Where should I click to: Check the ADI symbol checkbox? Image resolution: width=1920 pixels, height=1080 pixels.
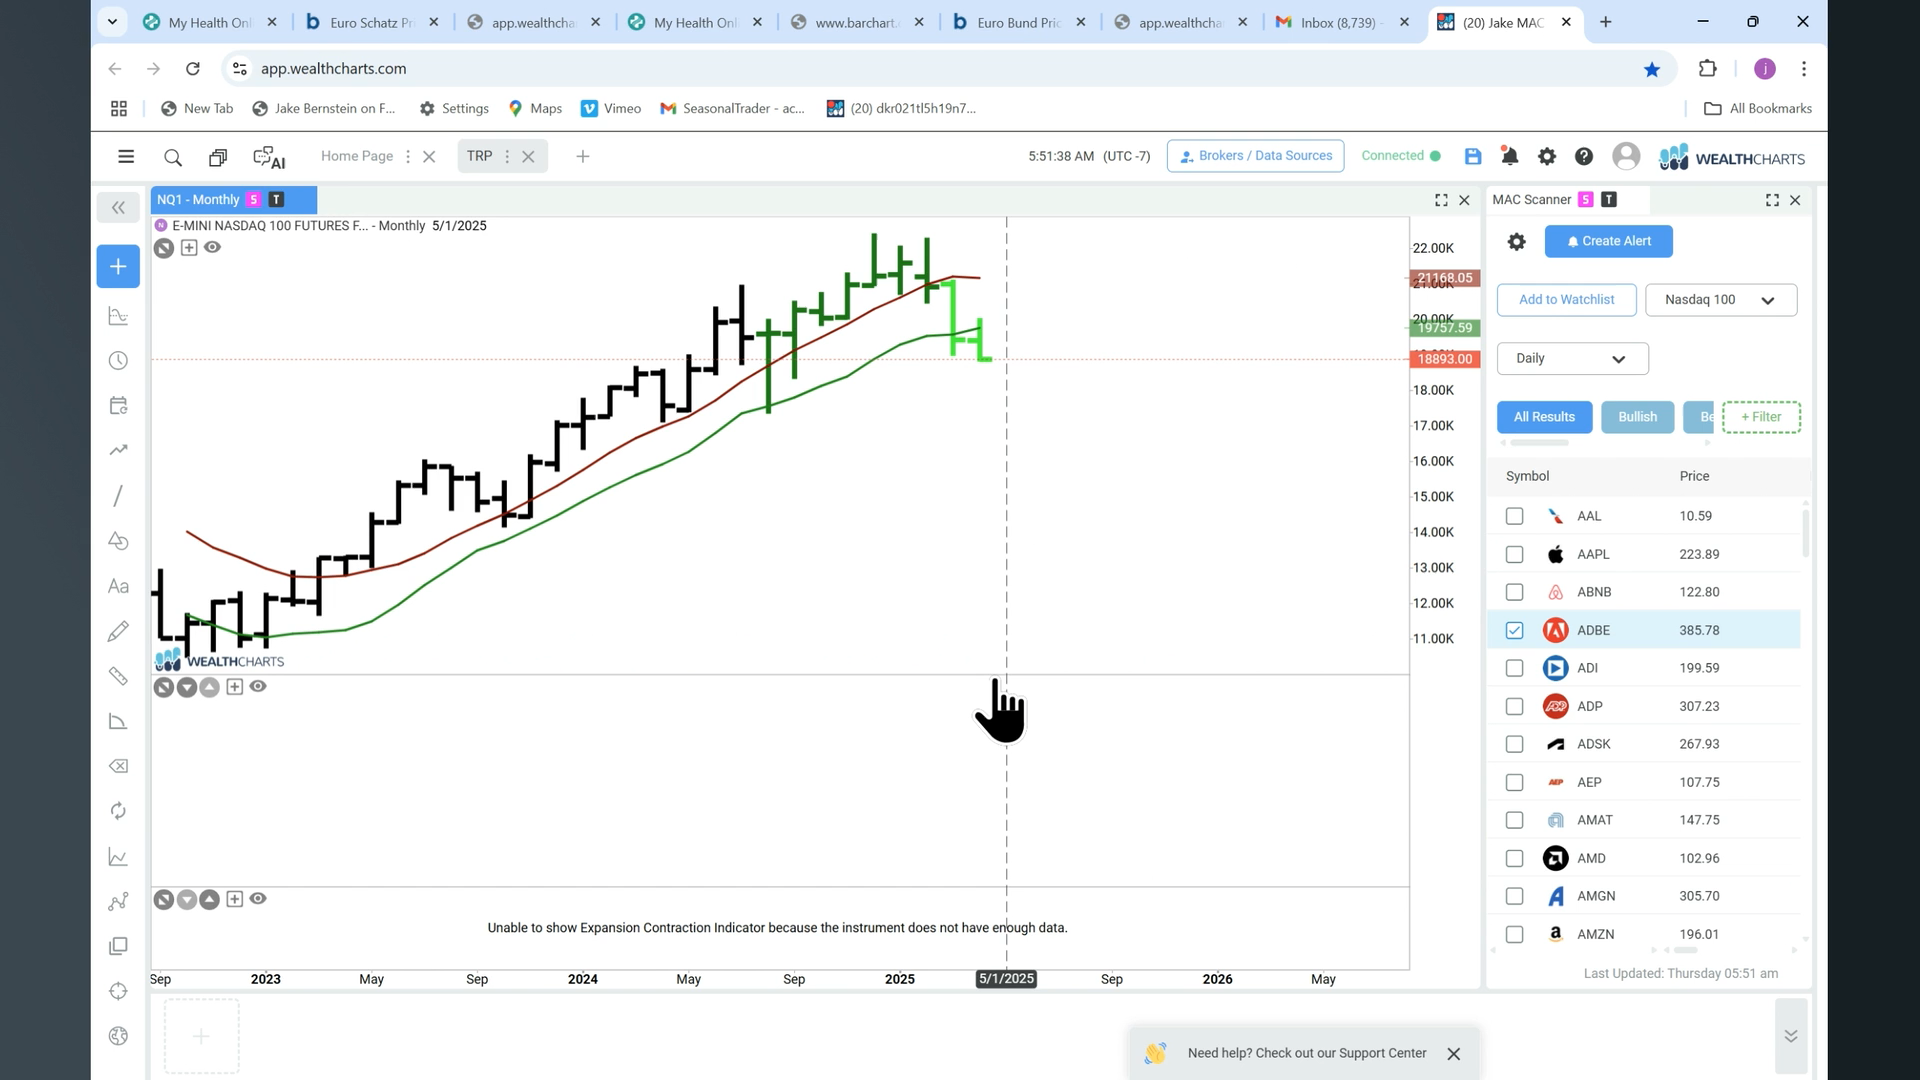(x=1514, y=668)
